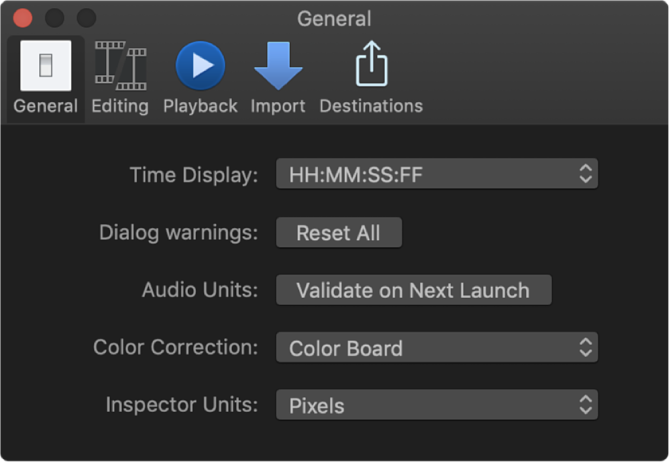This screenshot has width=670, height=463.
Task: Open the Playback preferences tab label
Action: (200, 106)
